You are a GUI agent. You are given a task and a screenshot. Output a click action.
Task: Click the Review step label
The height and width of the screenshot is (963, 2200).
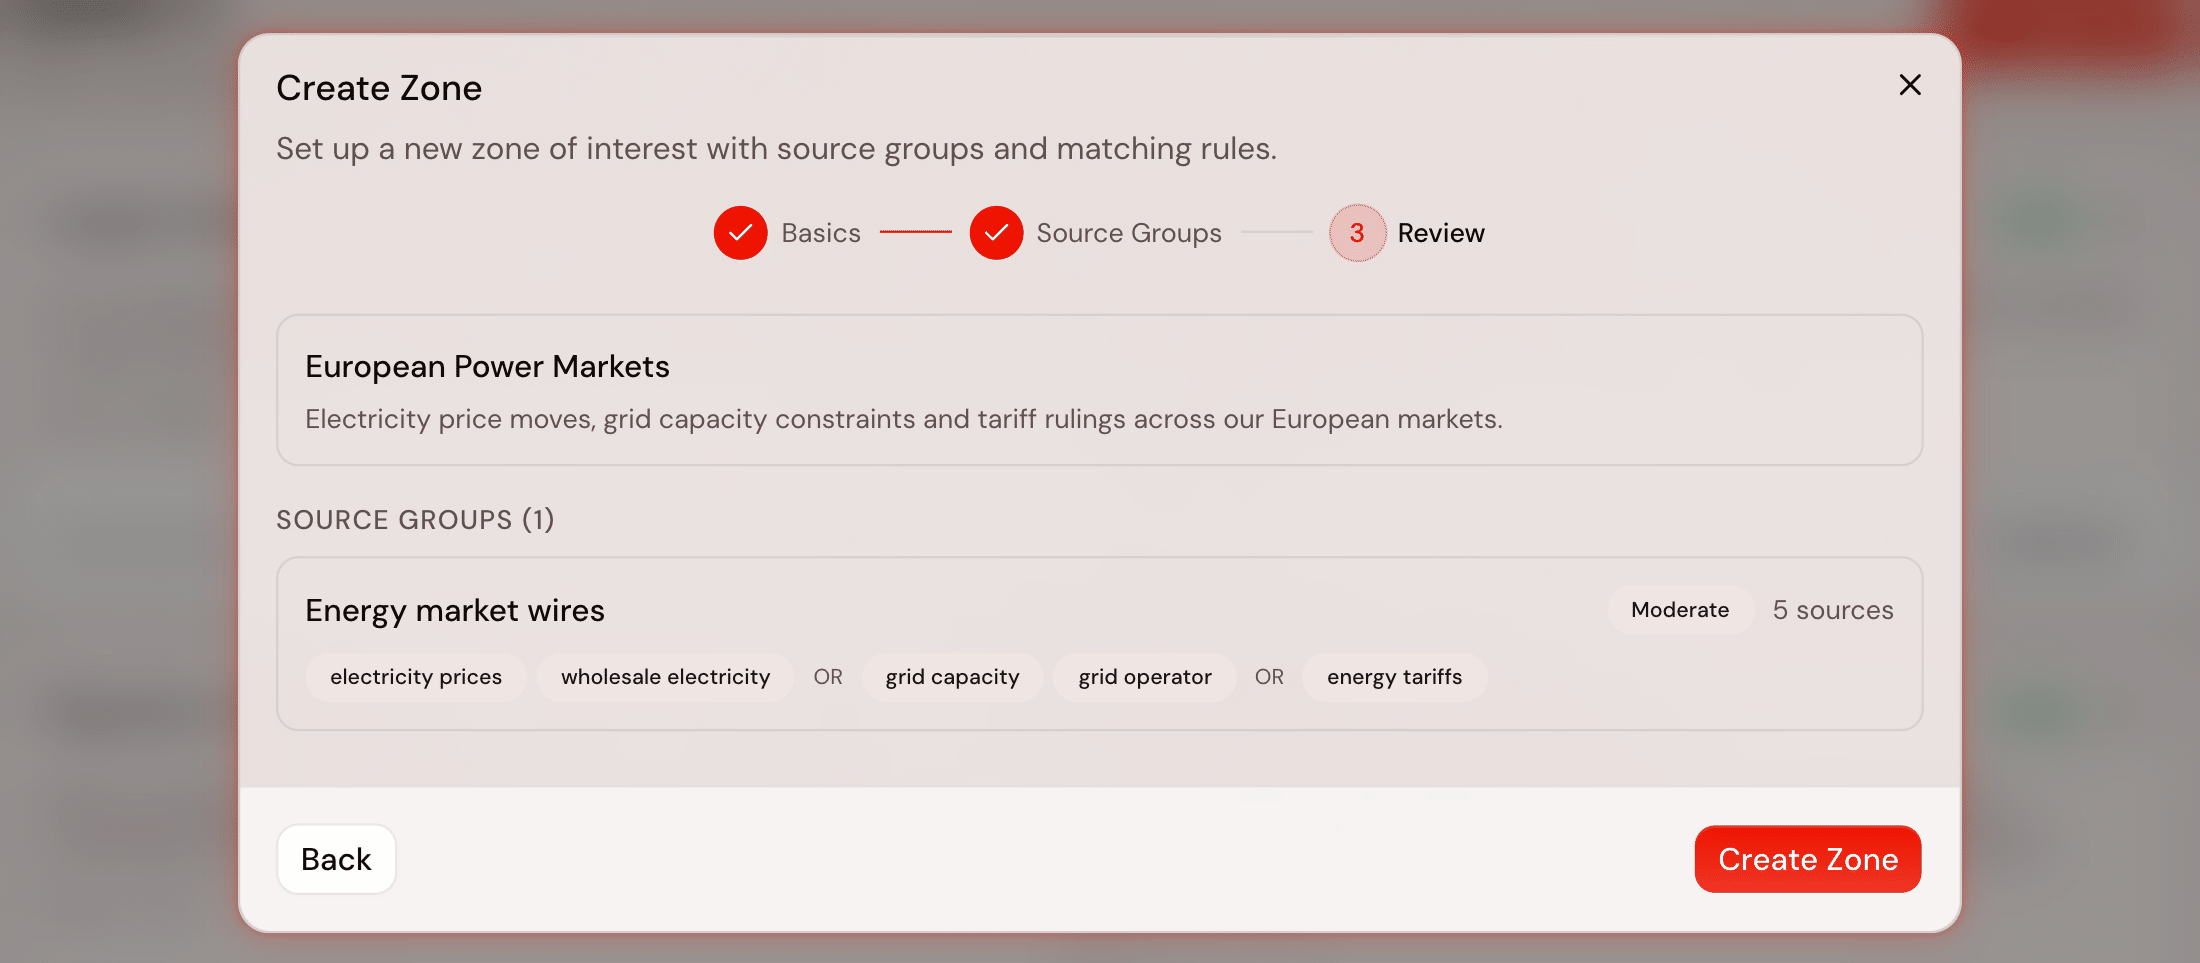point(1441,233)
